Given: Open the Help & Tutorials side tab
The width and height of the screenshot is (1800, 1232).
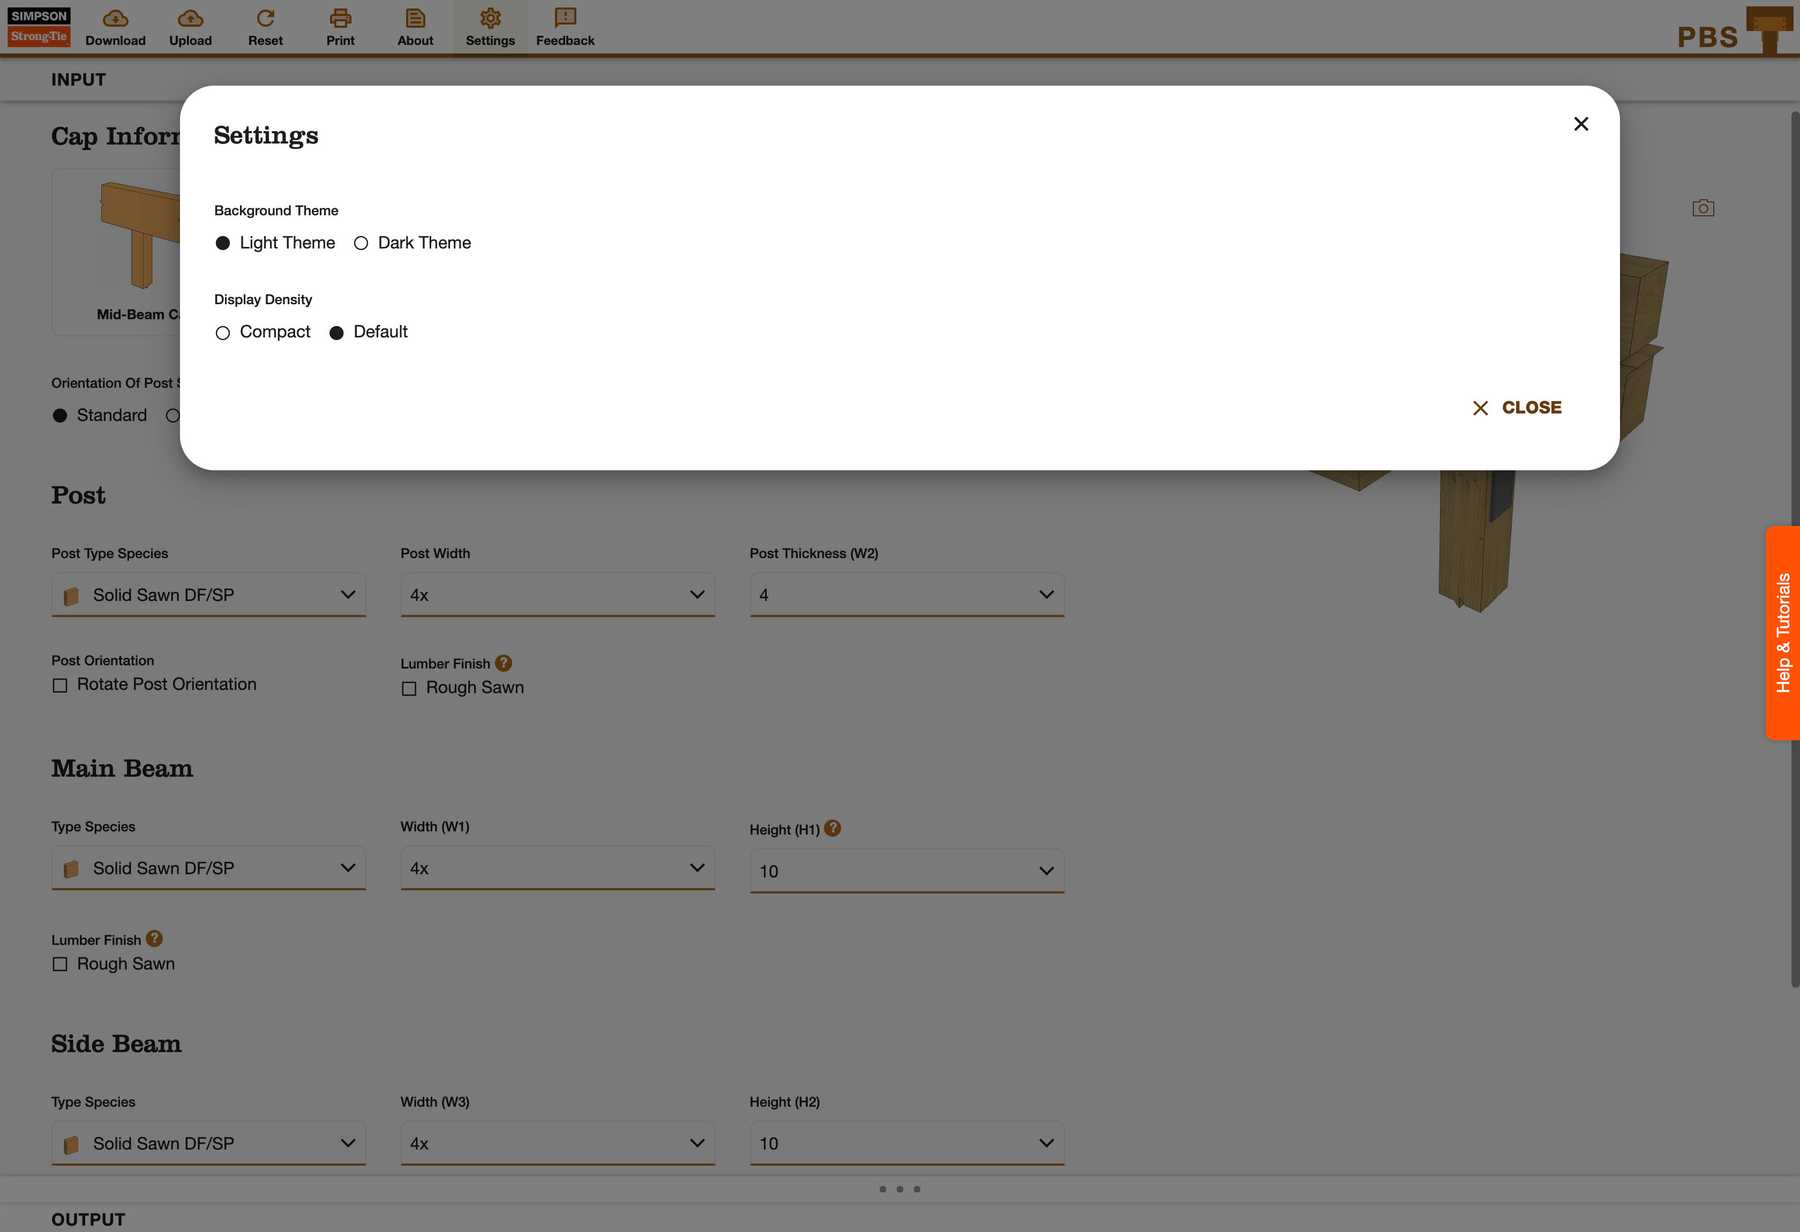Looking at the screenshot, I should tap(1782, 633).
